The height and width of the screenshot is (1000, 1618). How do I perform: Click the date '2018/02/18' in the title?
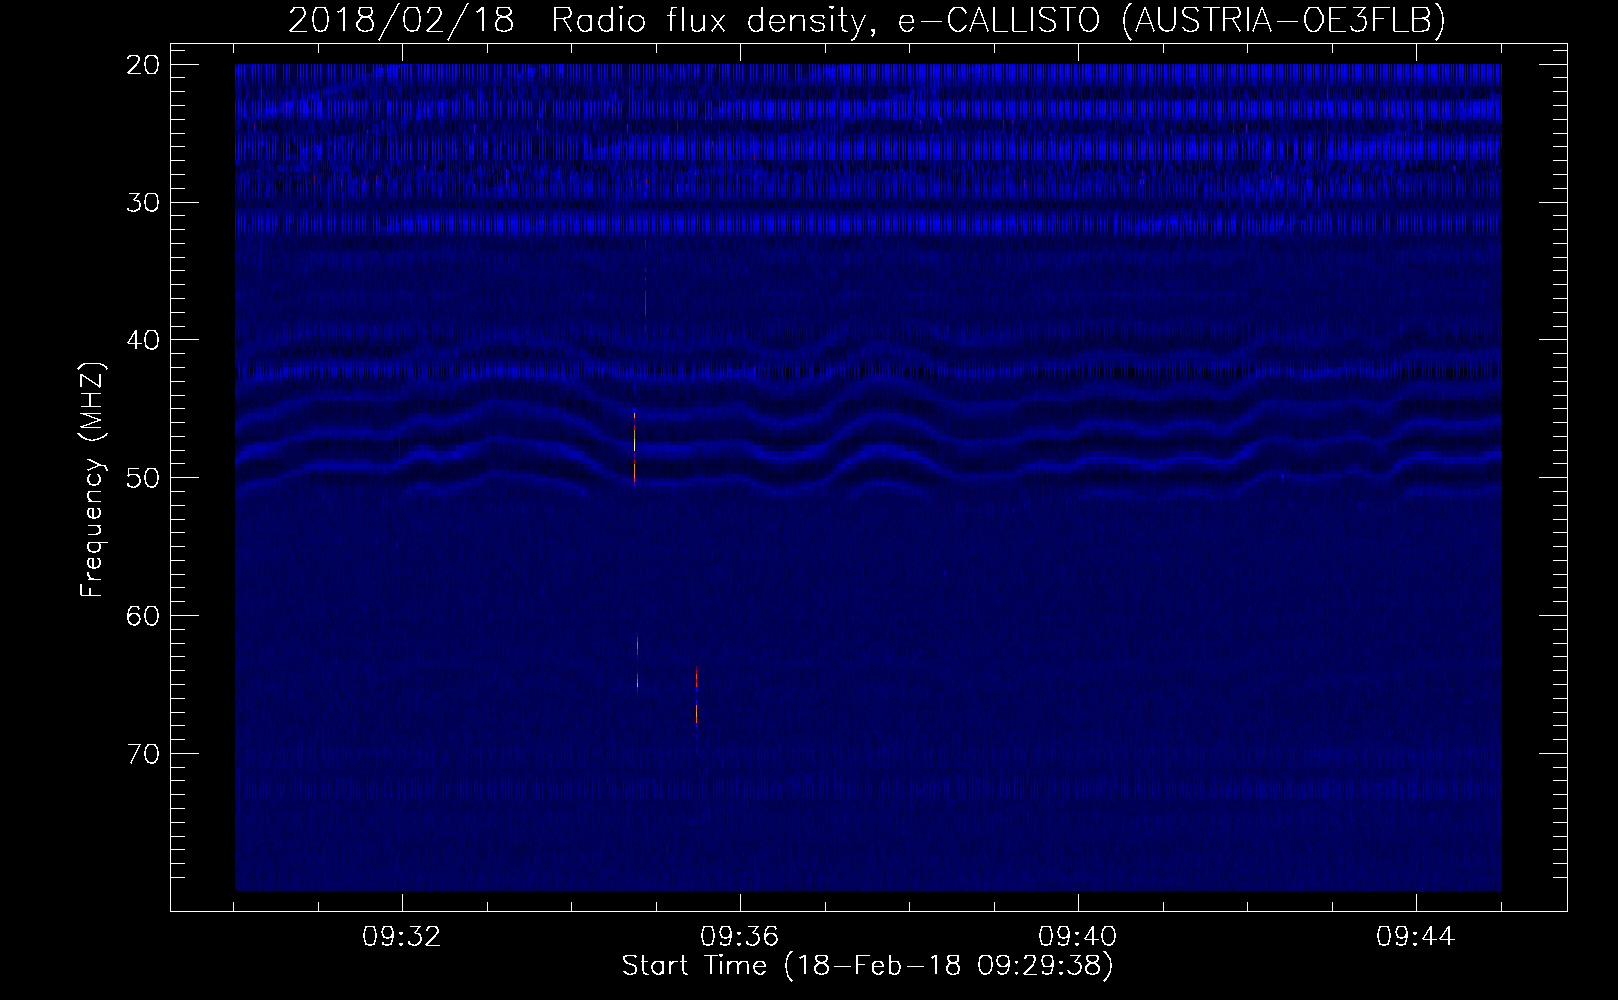[x=402, y=21]
